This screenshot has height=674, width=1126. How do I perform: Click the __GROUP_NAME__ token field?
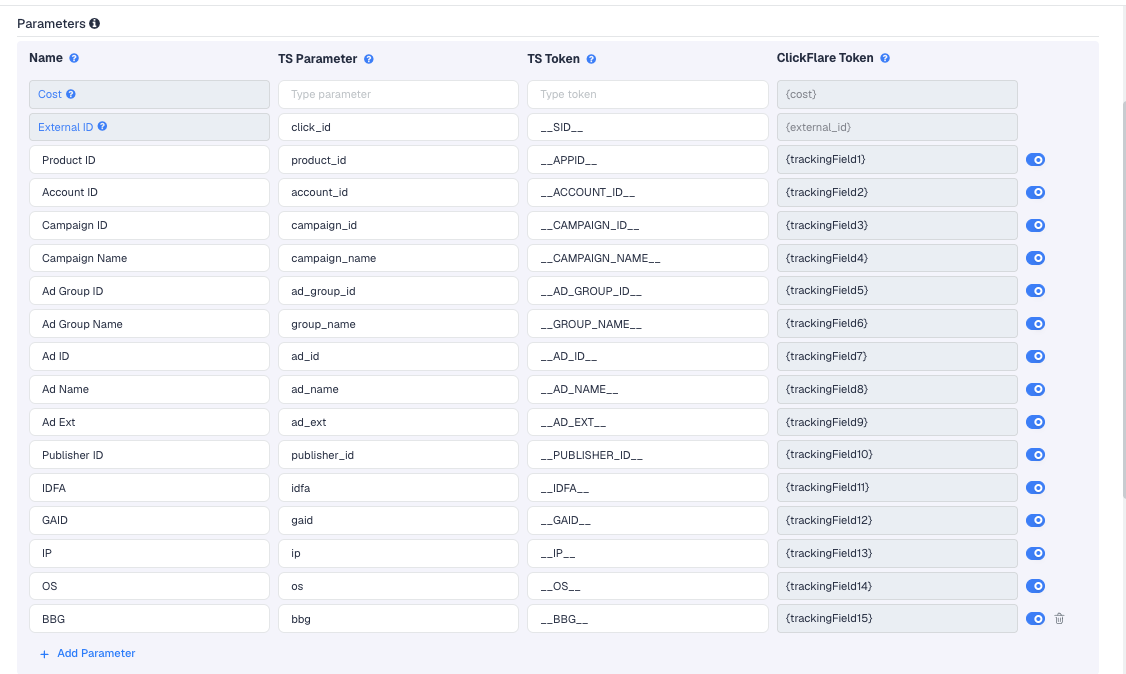click(648, 324)
